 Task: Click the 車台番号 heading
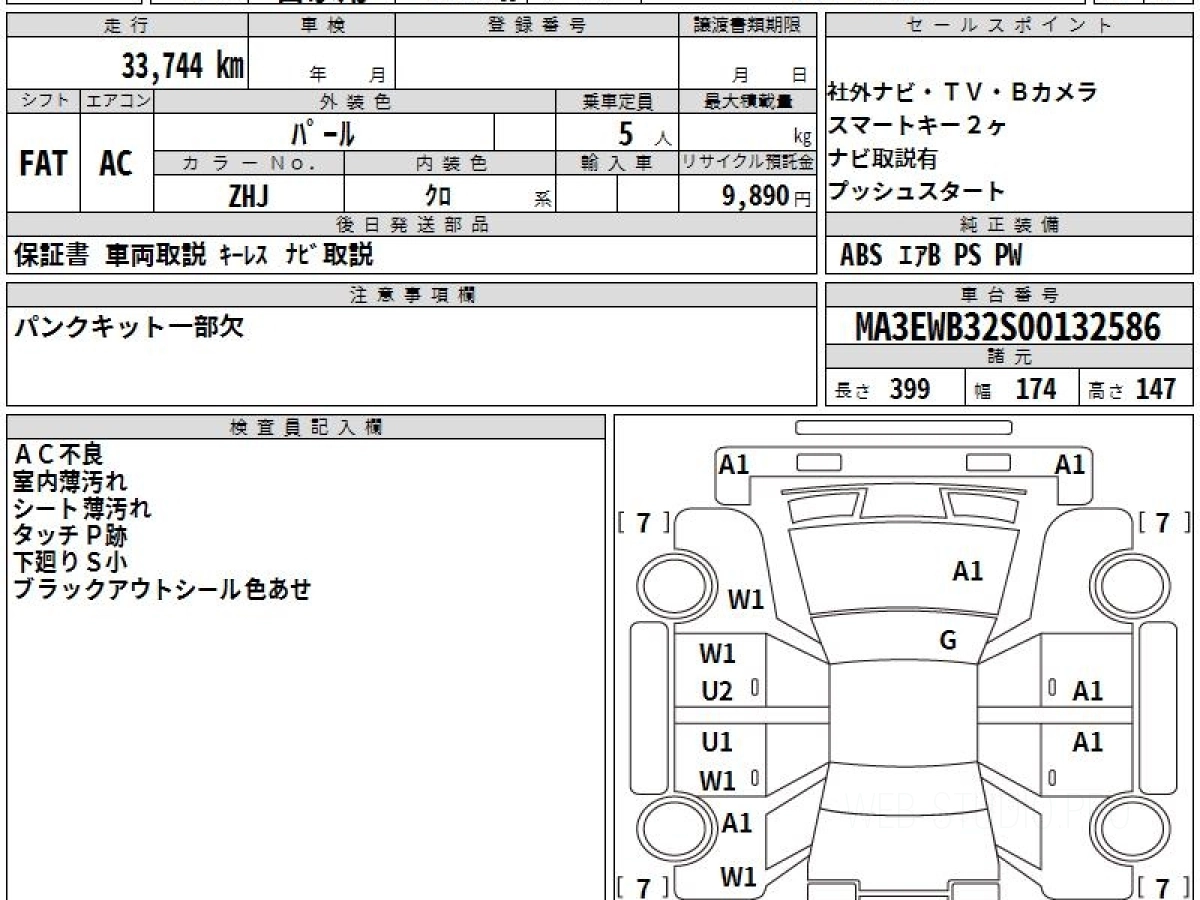[x=1009, y=295]
